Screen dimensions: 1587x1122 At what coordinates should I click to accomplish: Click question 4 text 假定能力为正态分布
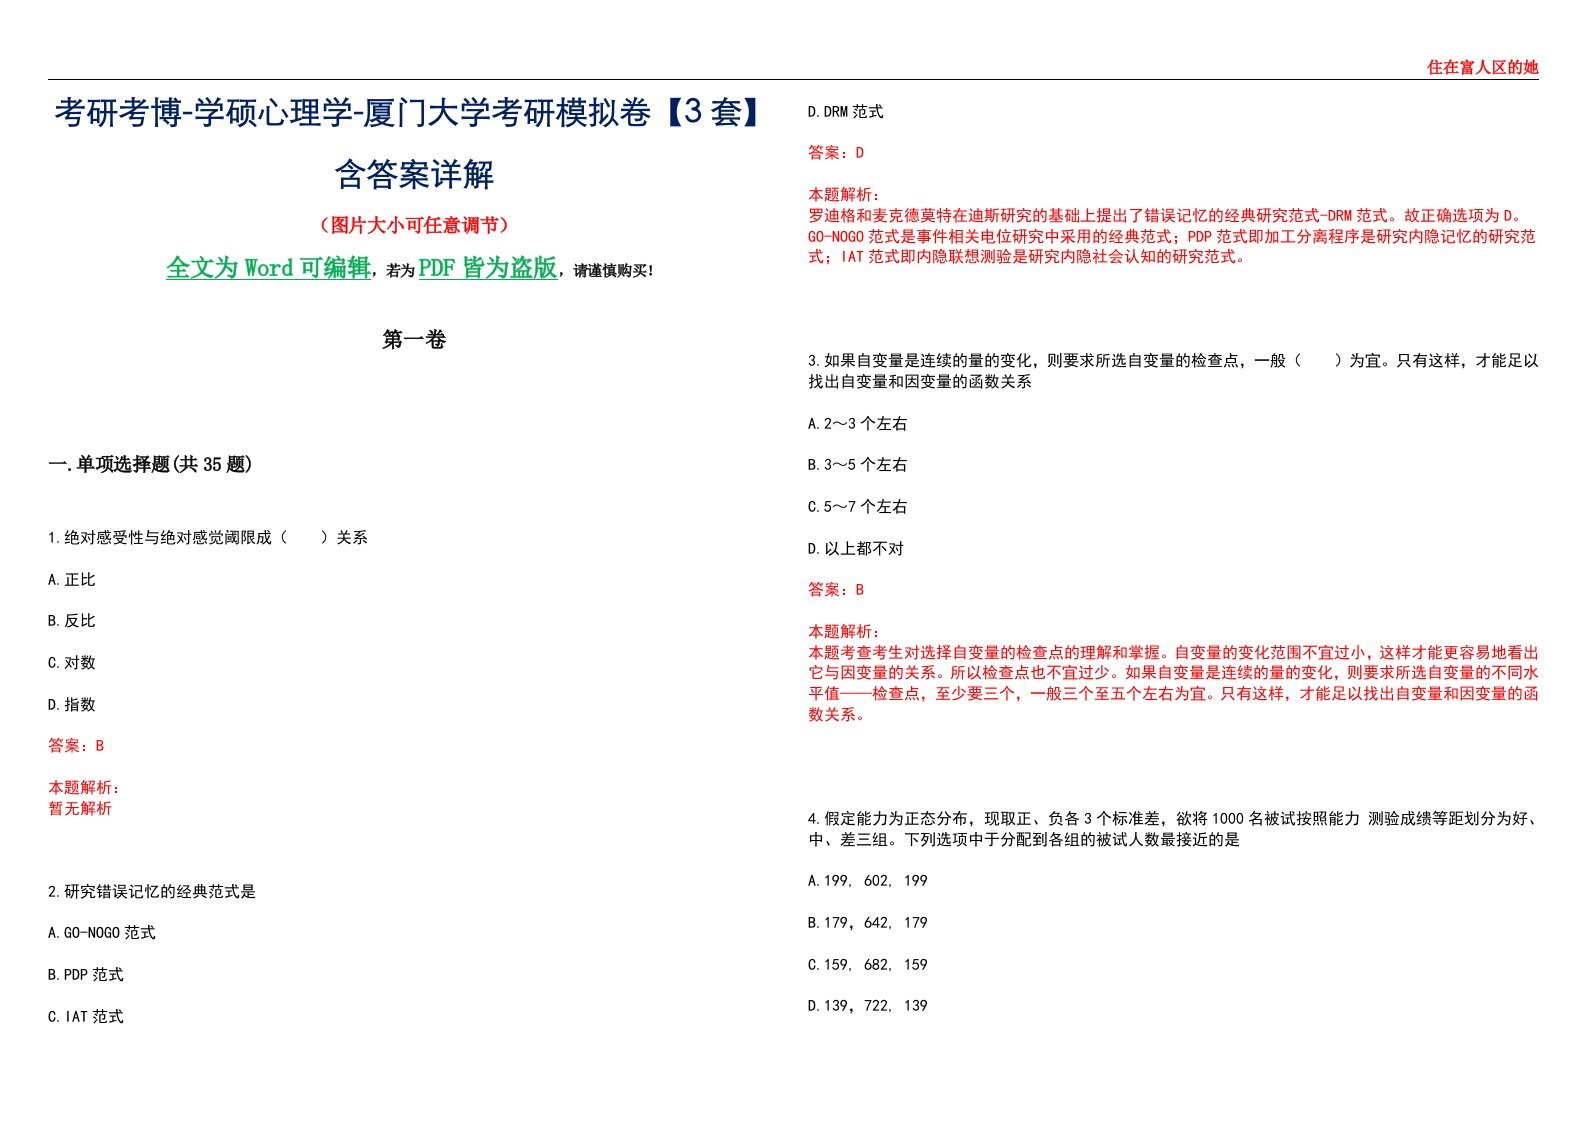(x=896, y=819)
